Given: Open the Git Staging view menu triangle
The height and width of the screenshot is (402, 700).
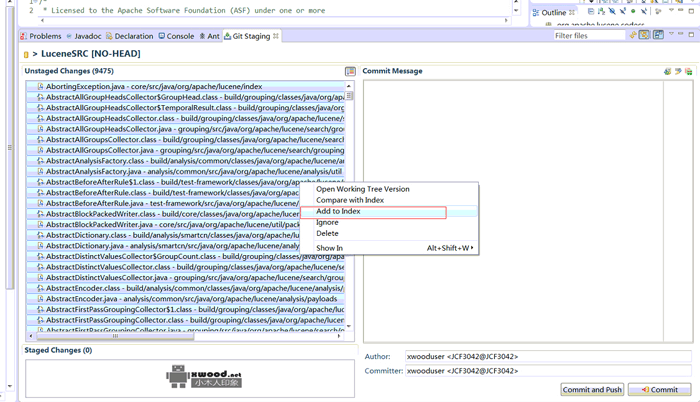Looking at the screenshot, I should [x=671, y=34].
